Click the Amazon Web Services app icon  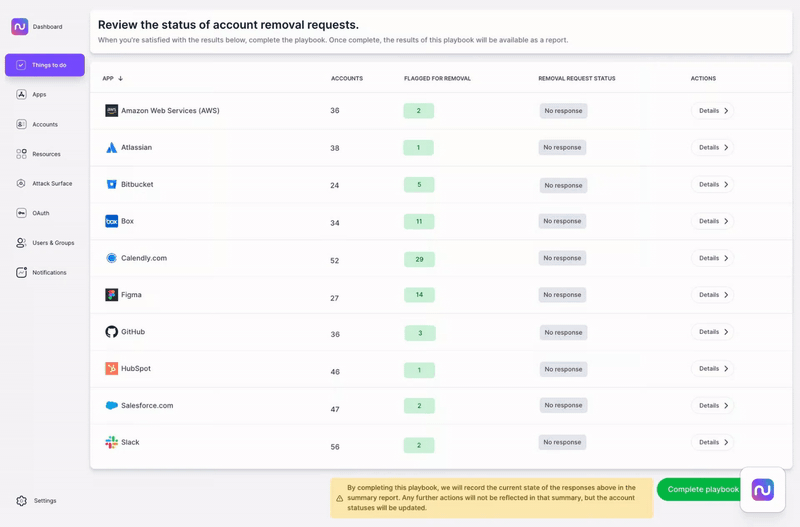pyautogui.click(x=112, y=111)
